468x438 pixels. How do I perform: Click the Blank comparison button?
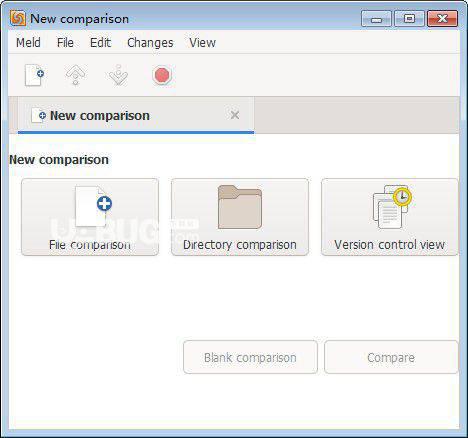(250, 357)
